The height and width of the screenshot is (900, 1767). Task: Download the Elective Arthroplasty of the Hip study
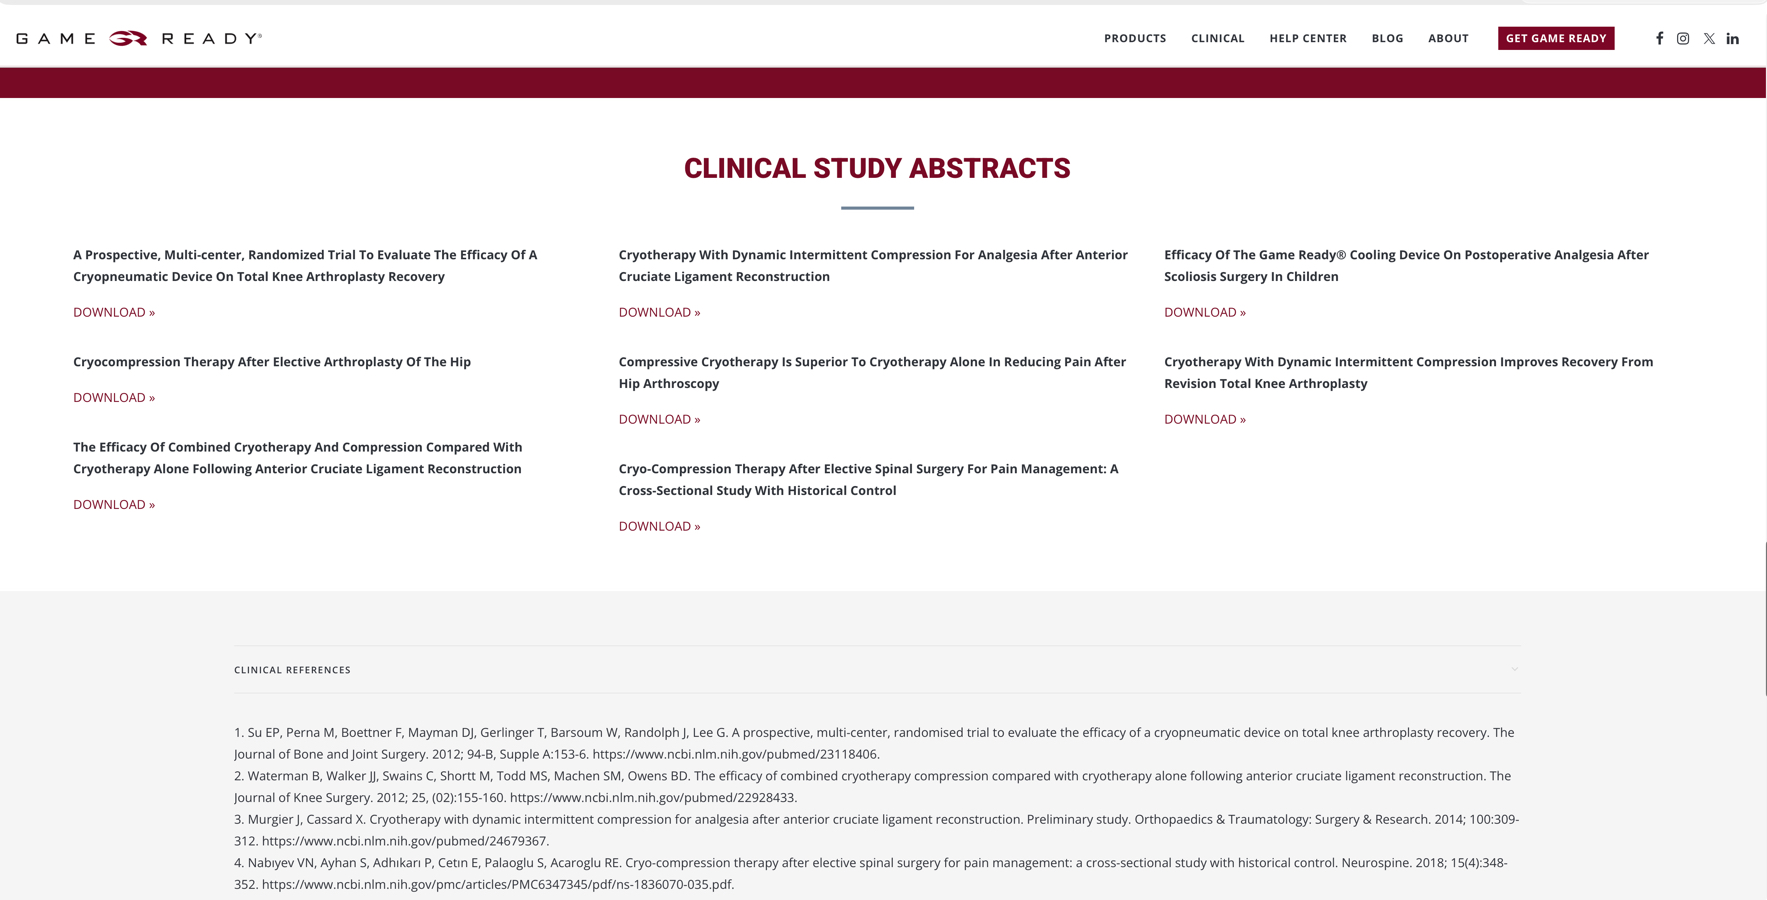tap(114, 398)
